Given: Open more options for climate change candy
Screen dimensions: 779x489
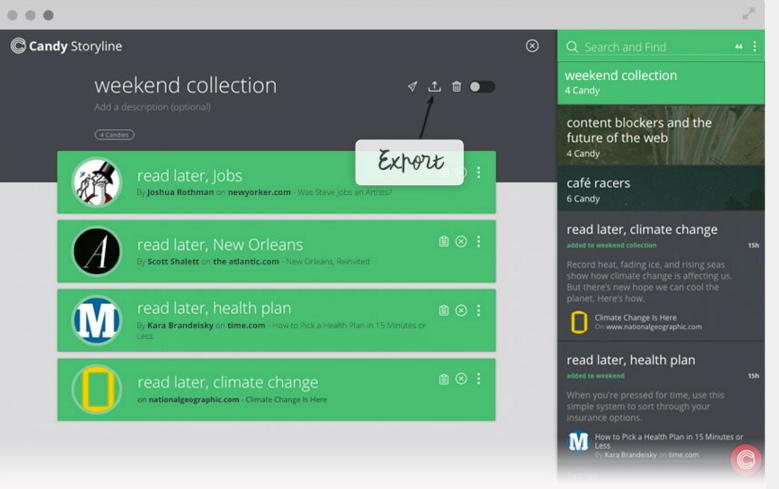Looking at the screenshot, I should 478,379.
